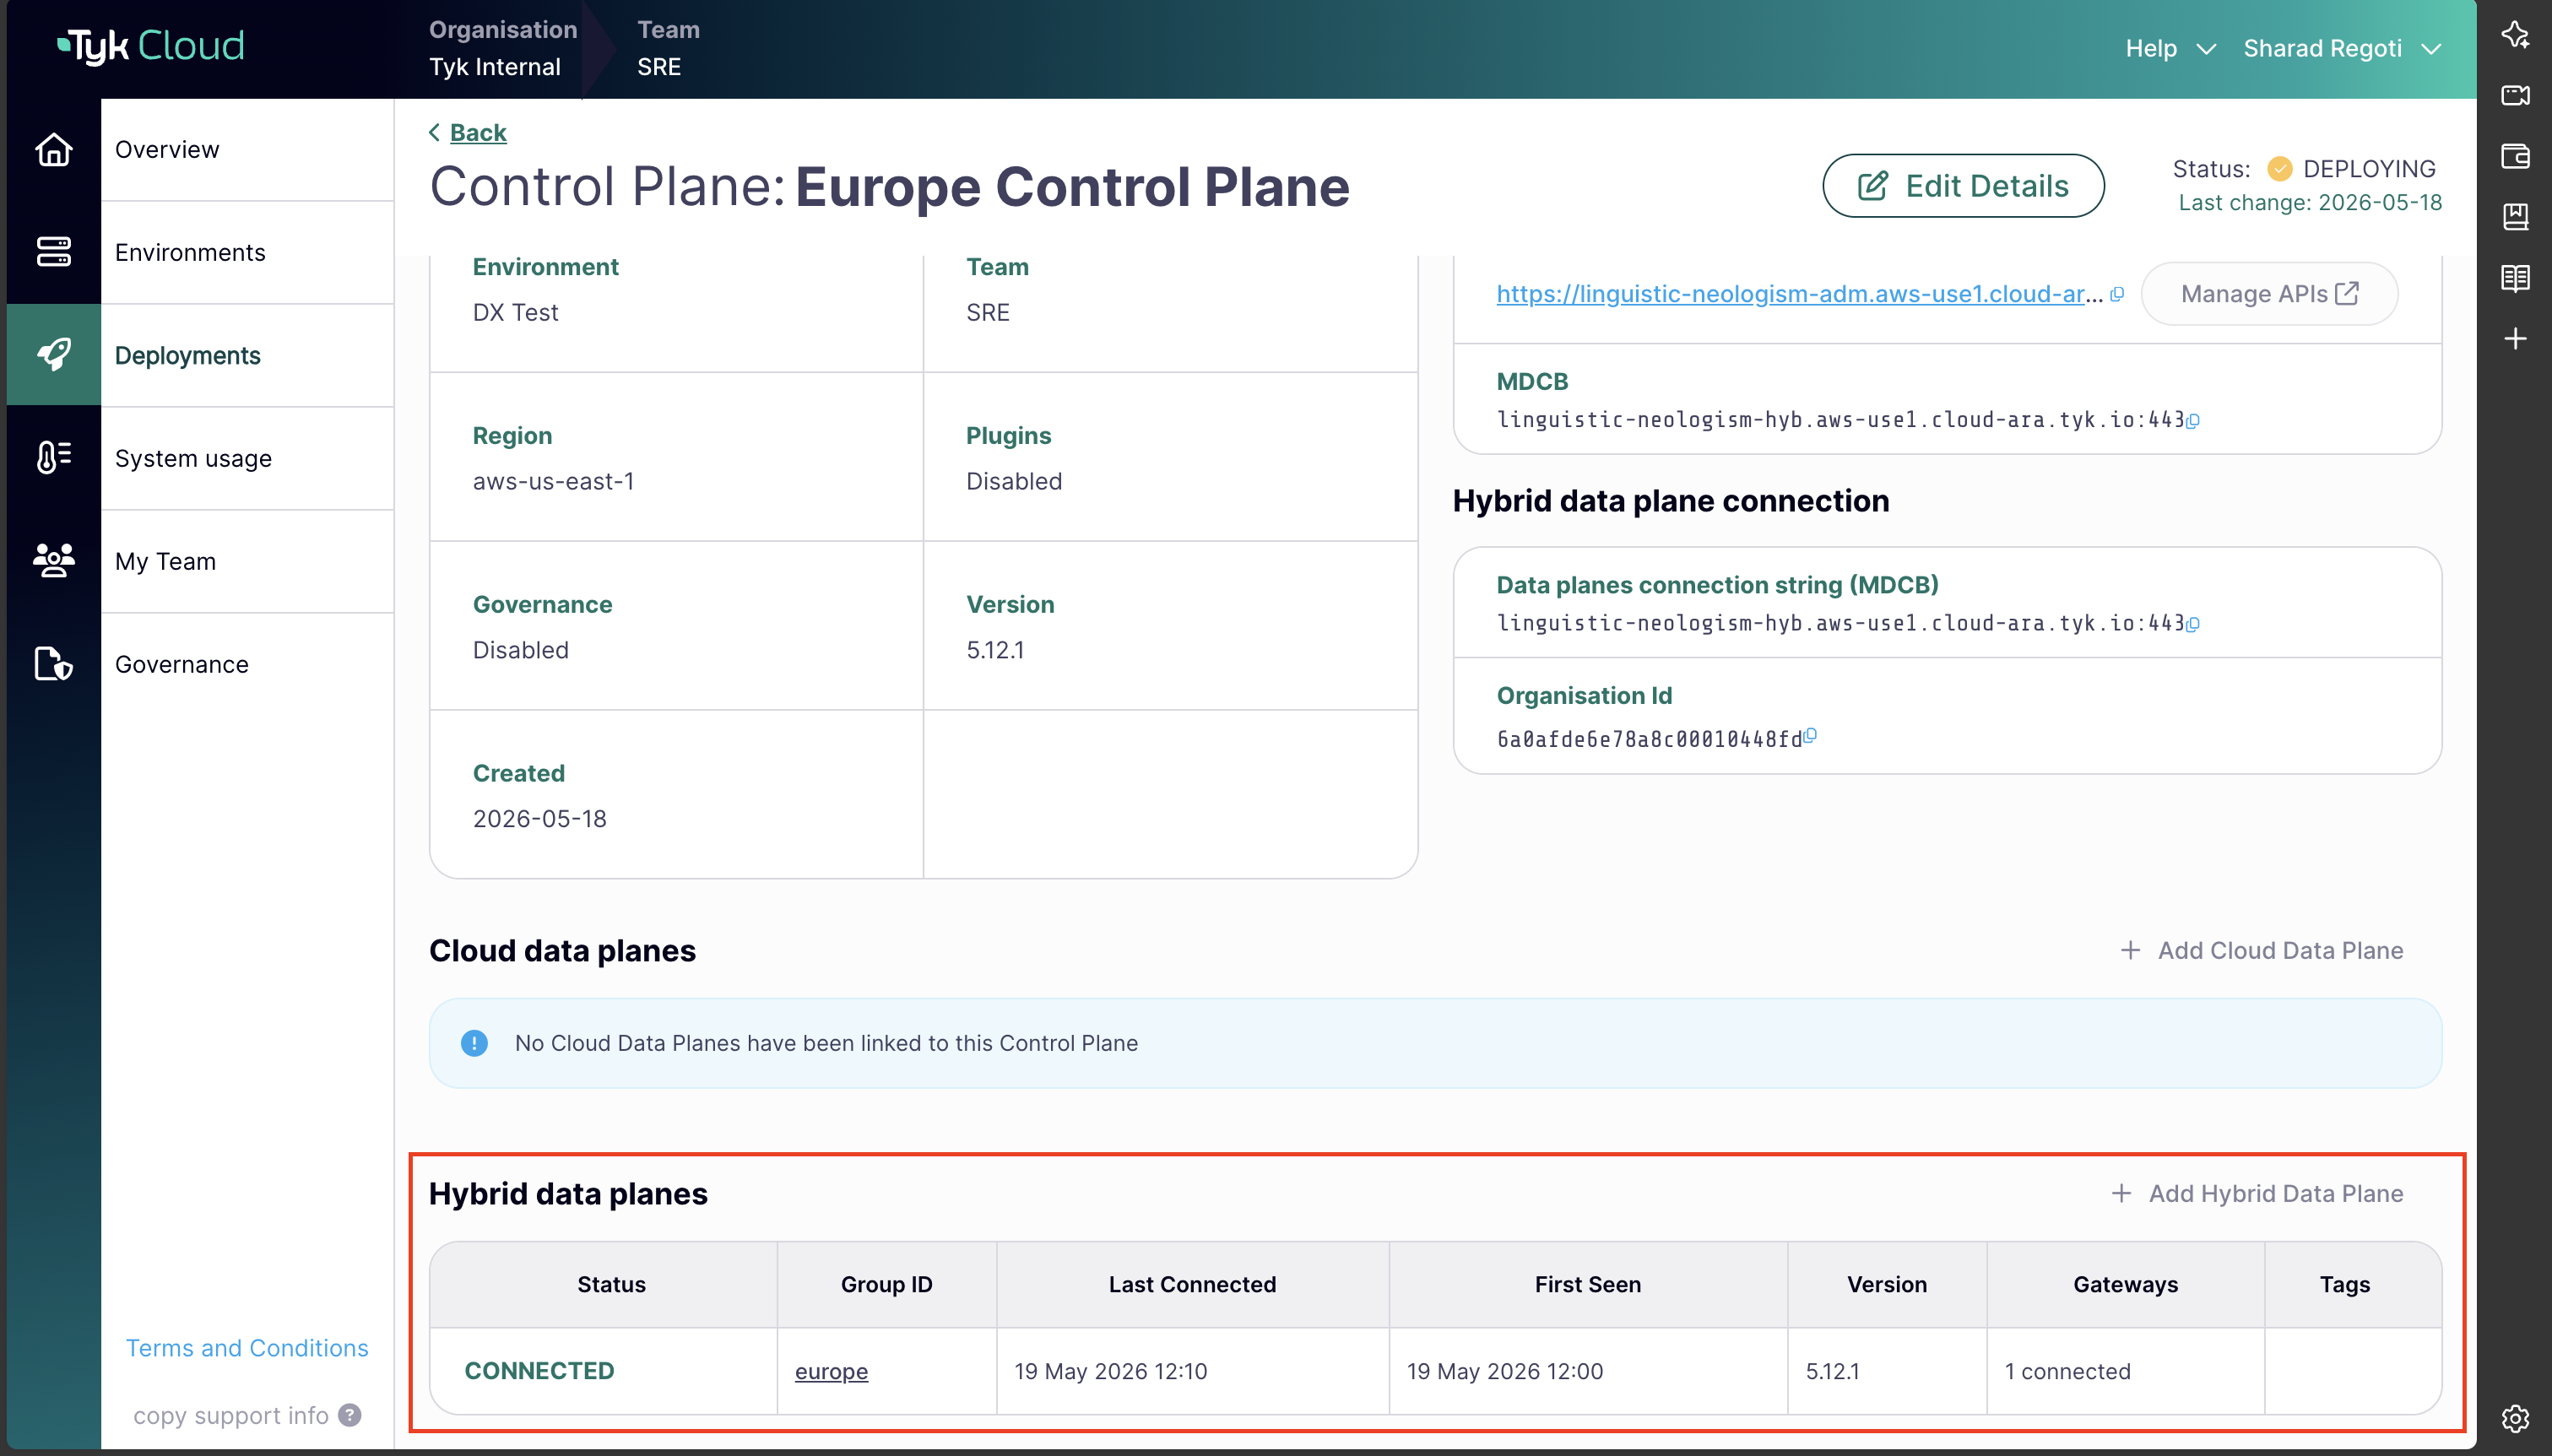Viewport: 2552px width, 1456px height.
Task: Expand the Help dropdown menu
Action: [2171, 48]
